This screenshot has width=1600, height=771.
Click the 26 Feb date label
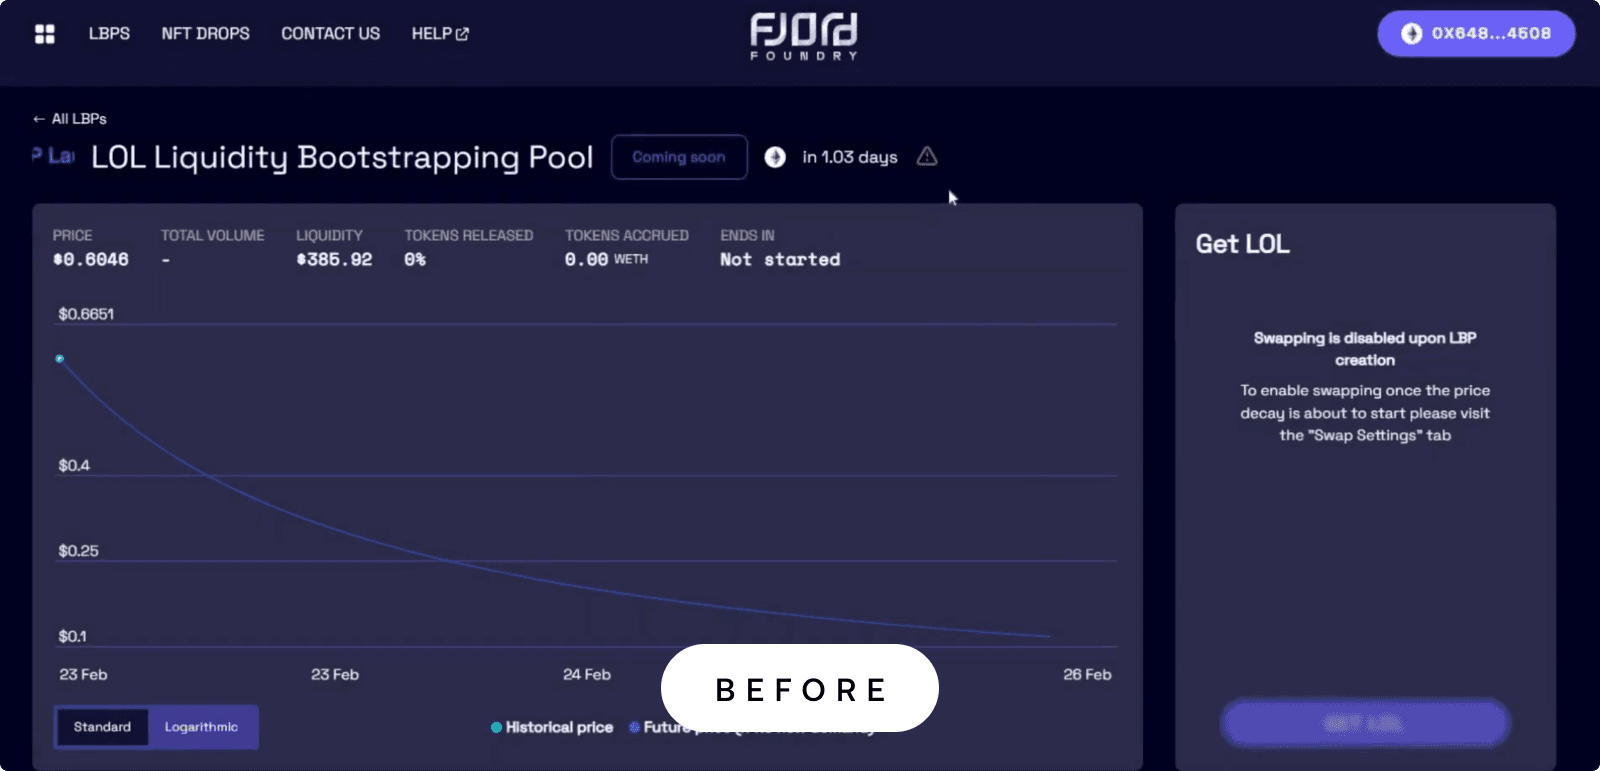(x=1087, y=675)
